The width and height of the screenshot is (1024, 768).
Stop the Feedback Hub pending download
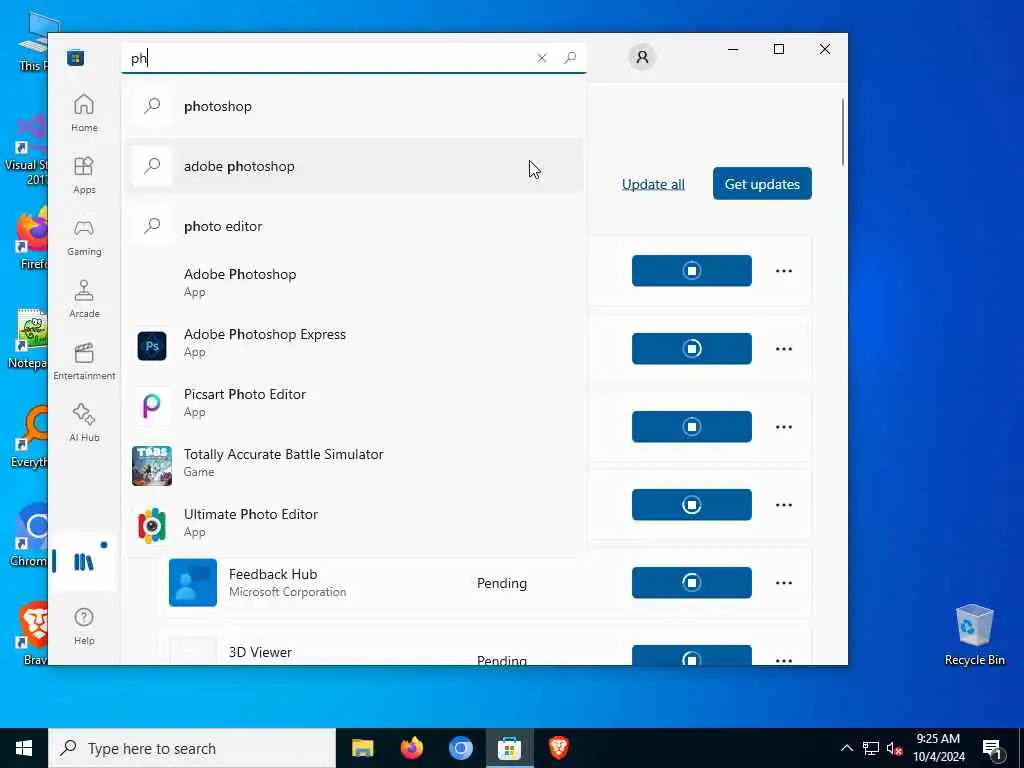pos(692,583)
